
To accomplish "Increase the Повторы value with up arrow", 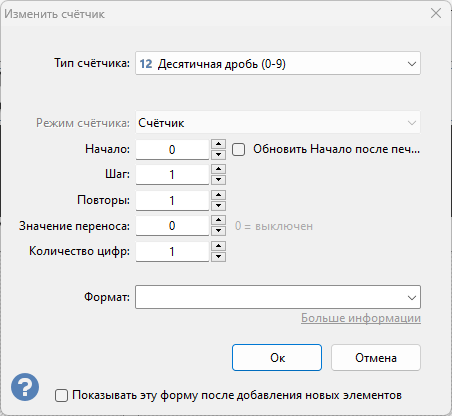I will point(218,195).
